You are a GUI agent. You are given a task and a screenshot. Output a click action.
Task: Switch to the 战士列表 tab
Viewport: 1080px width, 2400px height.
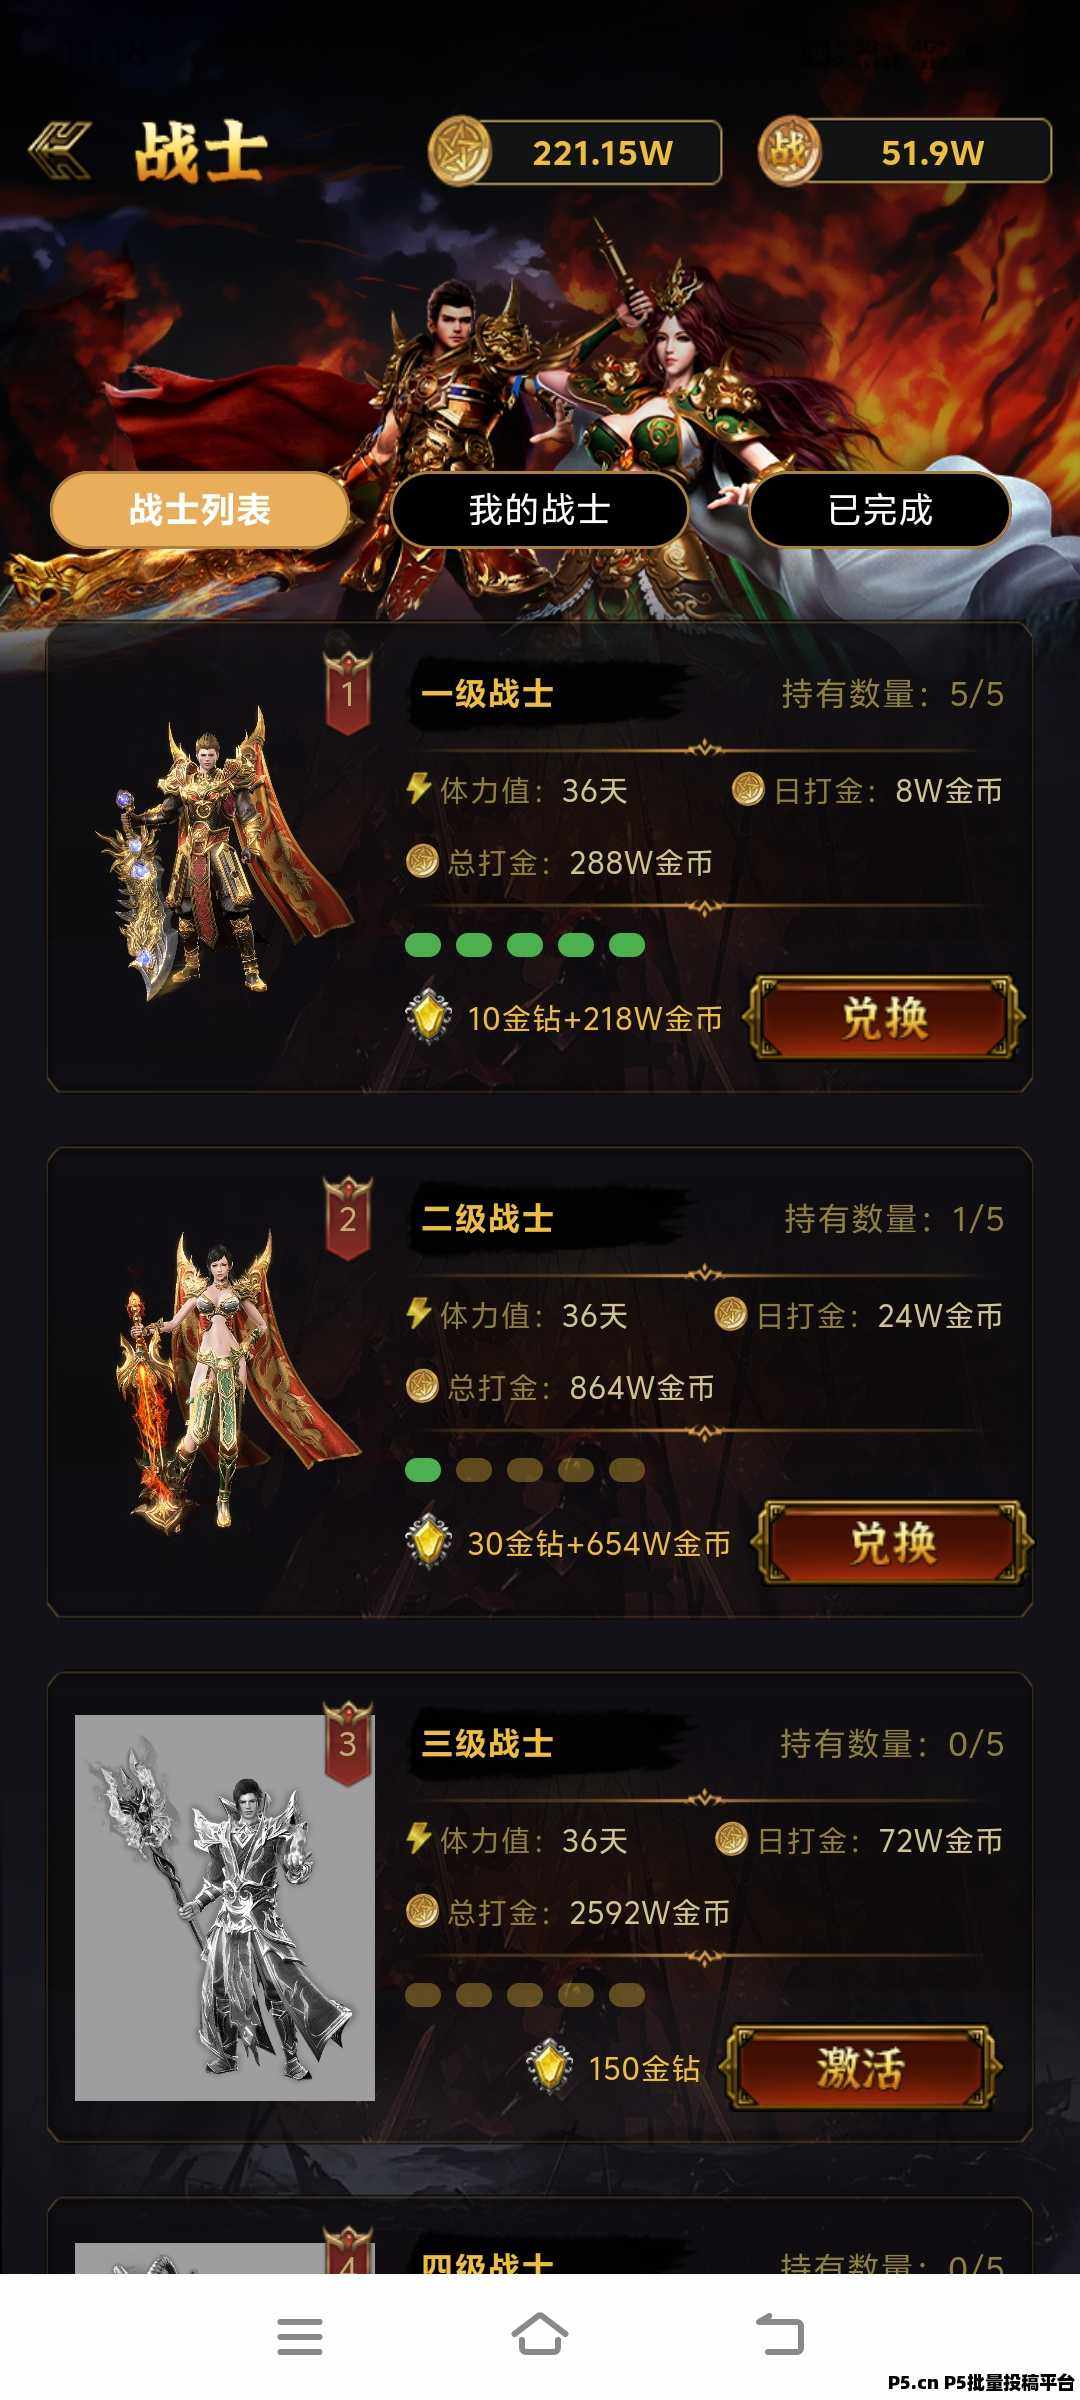pyautogui.click(x=200, y=510)
